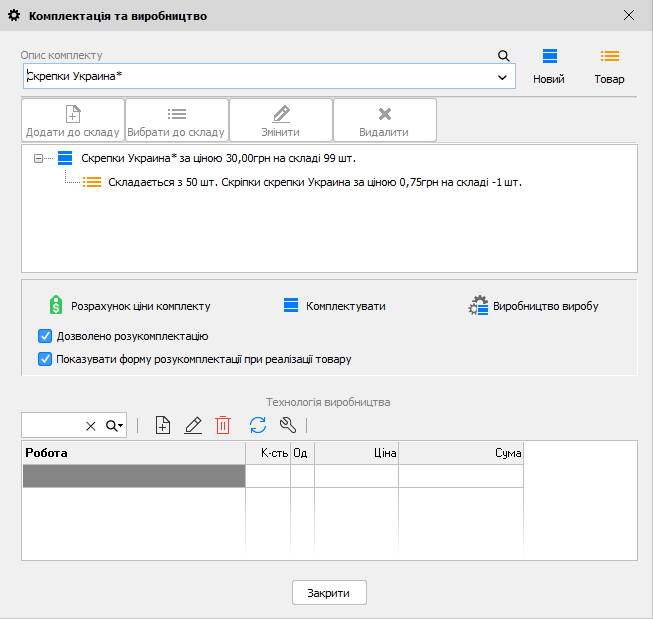Click the blue Новий kit icon
The height and width of the screenshot is (619, 653).
(550, 57)
